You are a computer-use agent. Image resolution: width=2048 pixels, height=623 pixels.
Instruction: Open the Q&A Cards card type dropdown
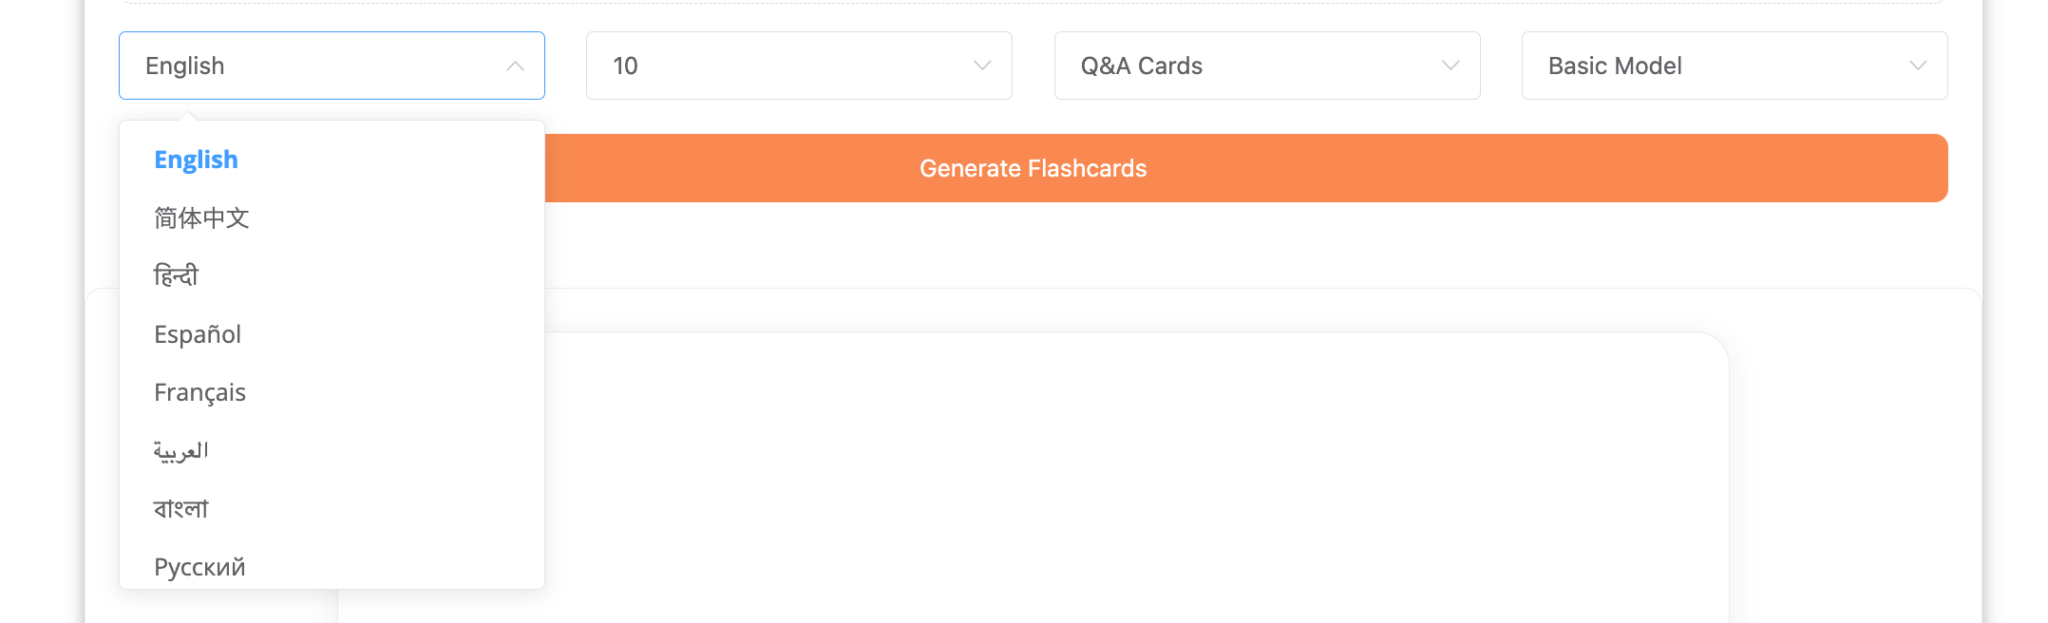(x=1266, y=66)
